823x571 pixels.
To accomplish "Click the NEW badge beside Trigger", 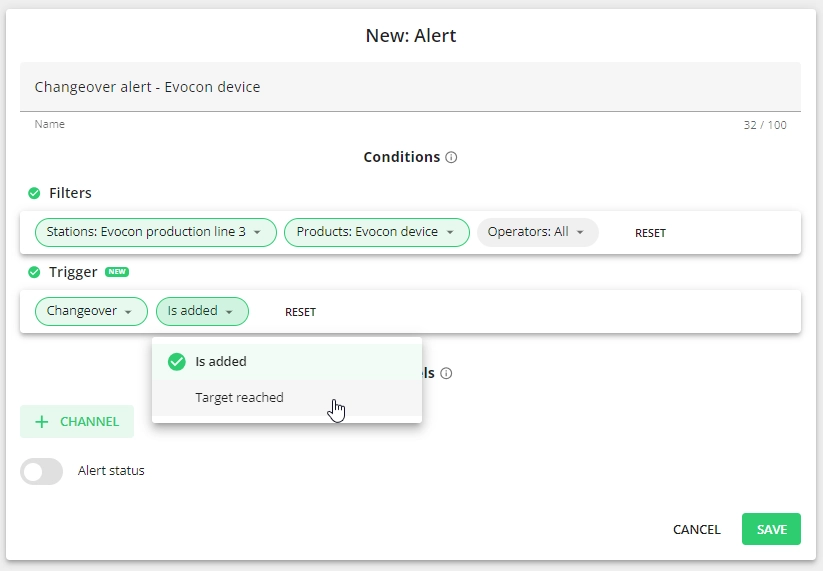I will pyautogui.click(x=117, y=272).
